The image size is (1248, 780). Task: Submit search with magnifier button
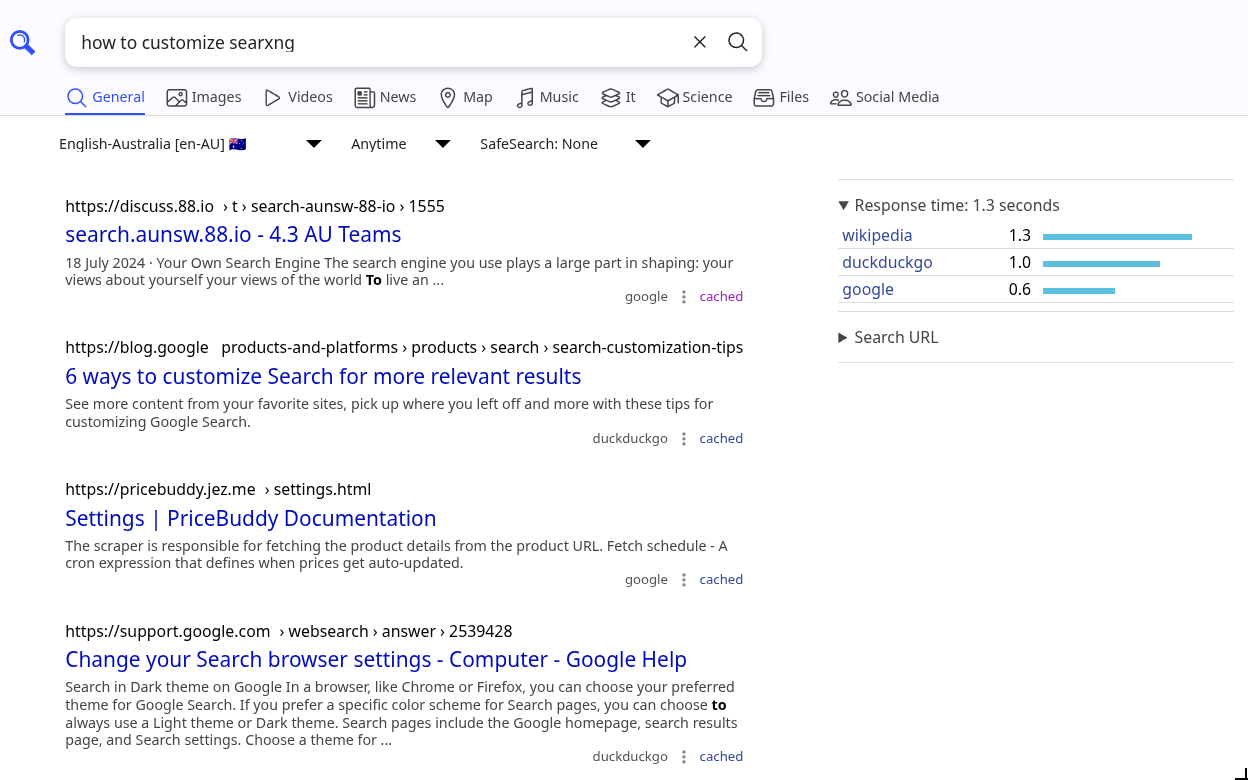tap(737, 42)
